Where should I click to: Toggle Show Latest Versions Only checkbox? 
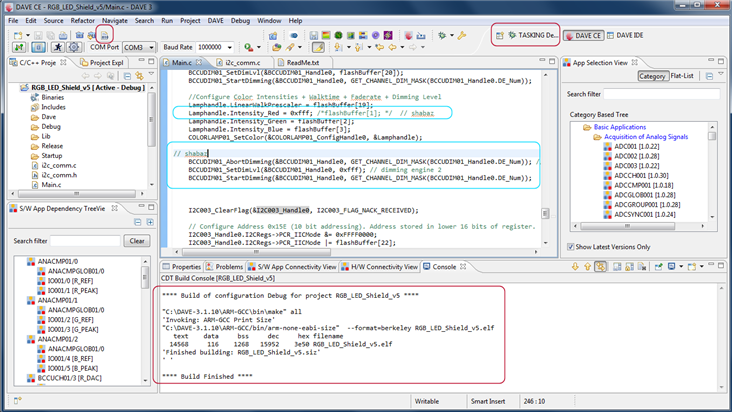pyautogui.click(x=571, y=247)
